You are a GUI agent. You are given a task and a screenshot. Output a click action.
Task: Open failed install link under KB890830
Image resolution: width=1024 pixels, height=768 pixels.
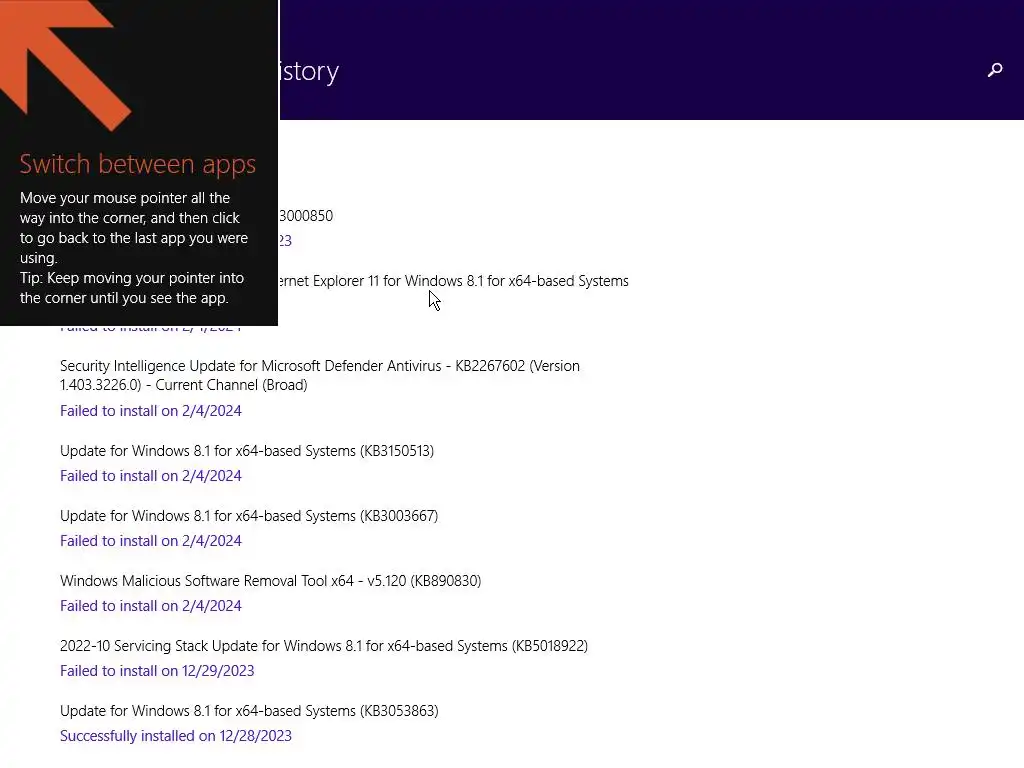pos(151,606)
